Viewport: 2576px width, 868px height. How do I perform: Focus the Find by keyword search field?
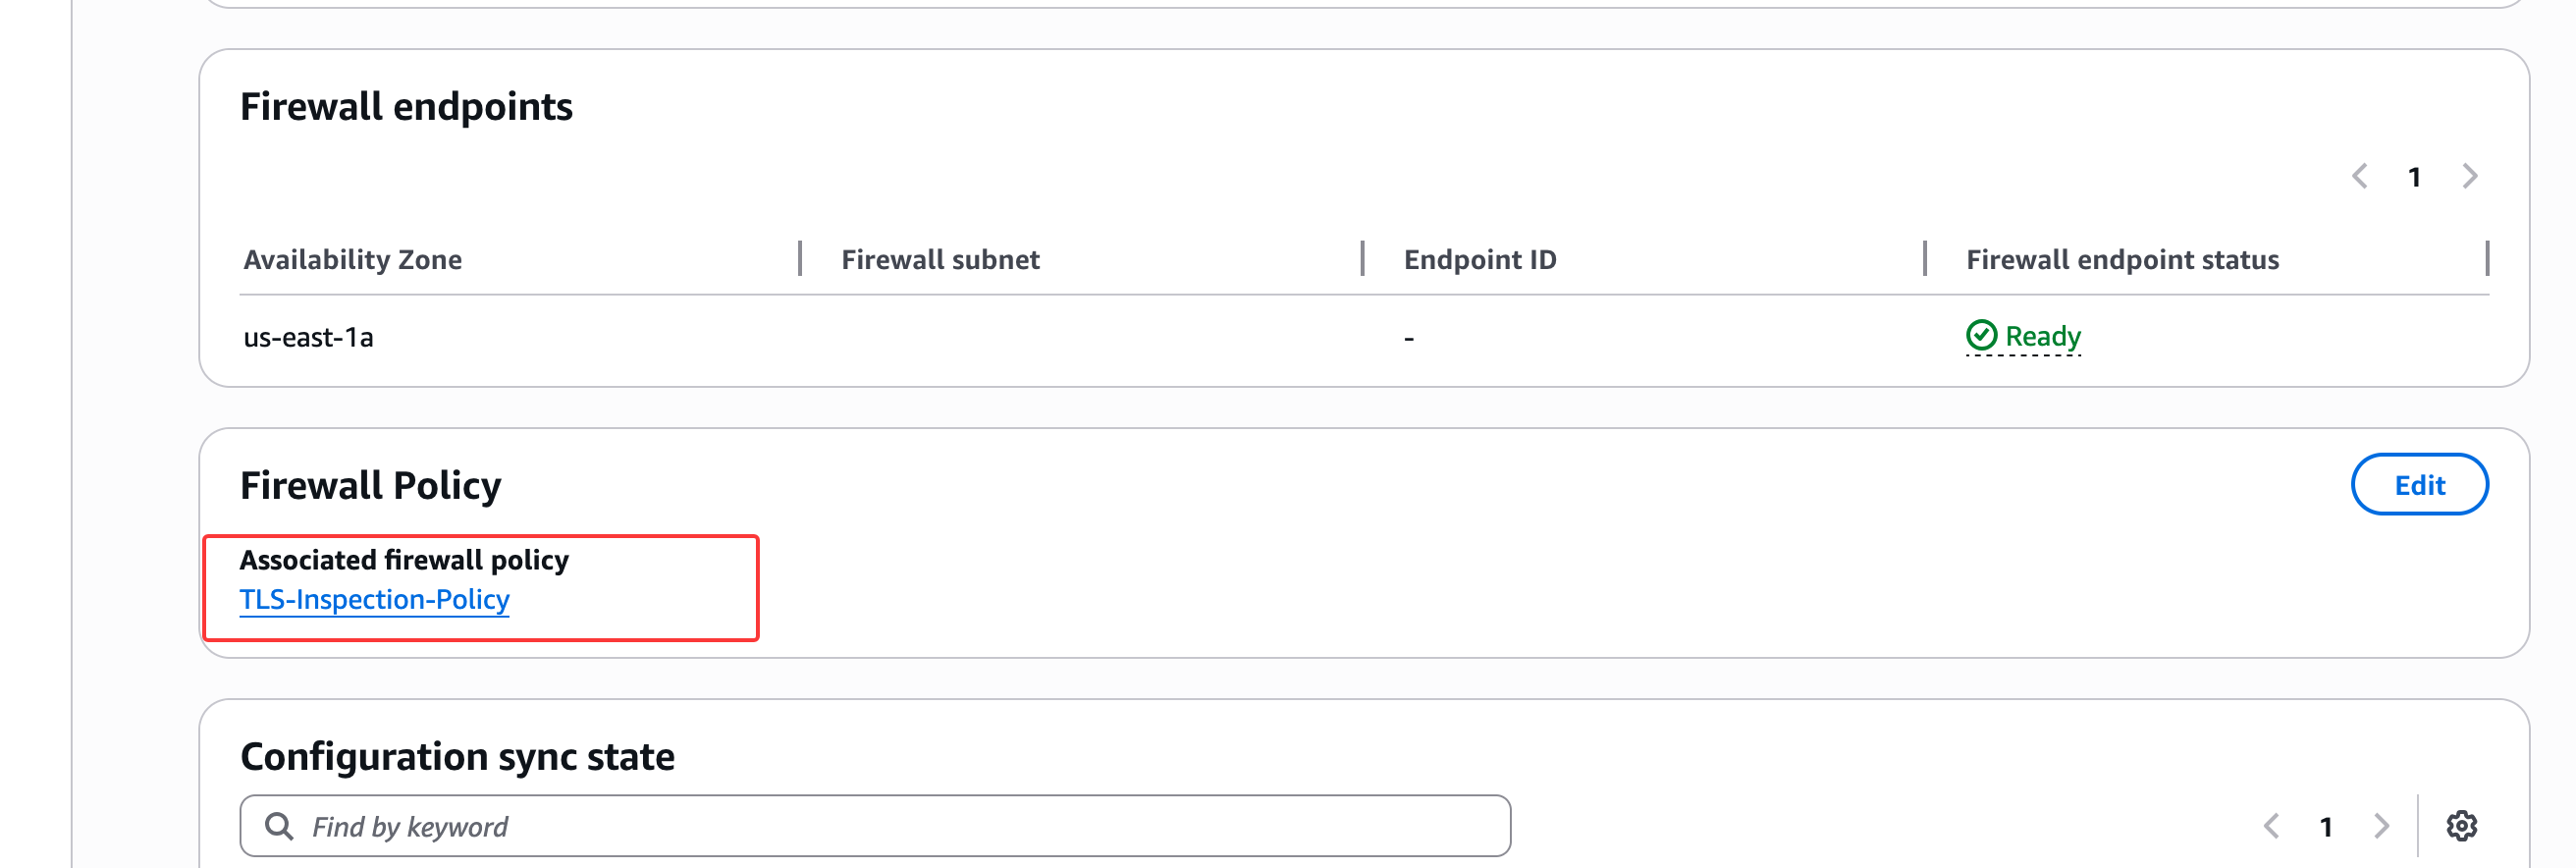[900, 826]
